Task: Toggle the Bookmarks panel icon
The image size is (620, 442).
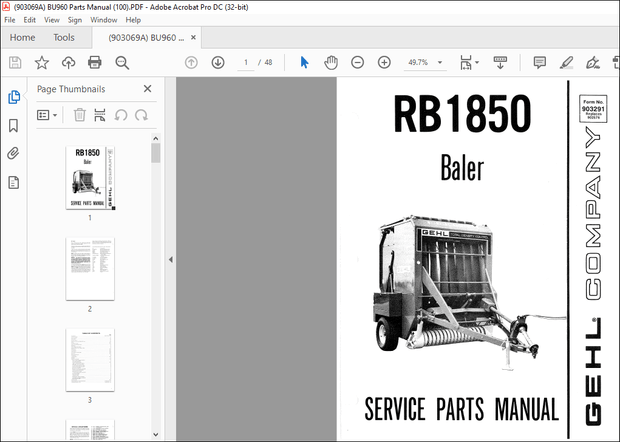Action: pos(14,125)
